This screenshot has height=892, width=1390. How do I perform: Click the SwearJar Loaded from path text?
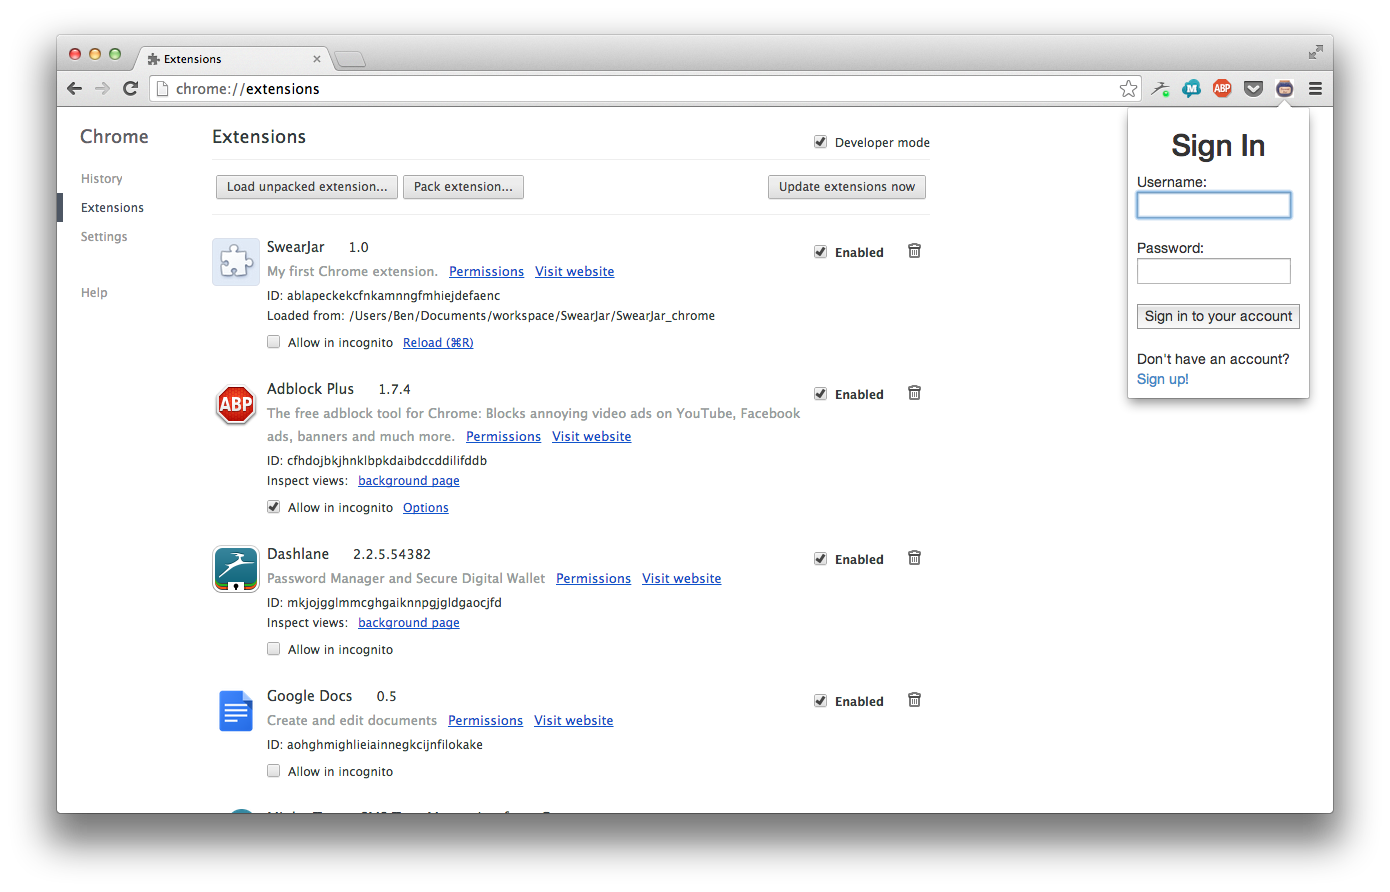pyautogui.click(x=491, y=316)
